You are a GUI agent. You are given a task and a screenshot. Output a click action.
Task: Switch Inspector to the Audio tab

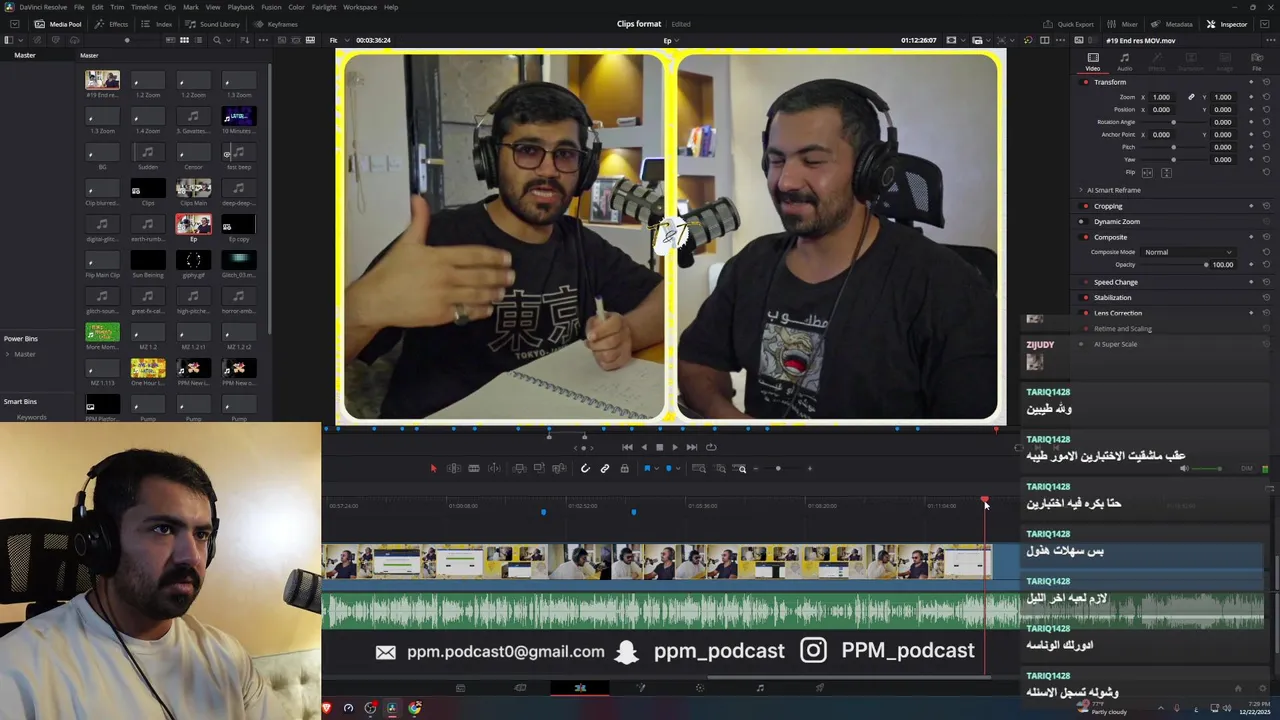1125,62
